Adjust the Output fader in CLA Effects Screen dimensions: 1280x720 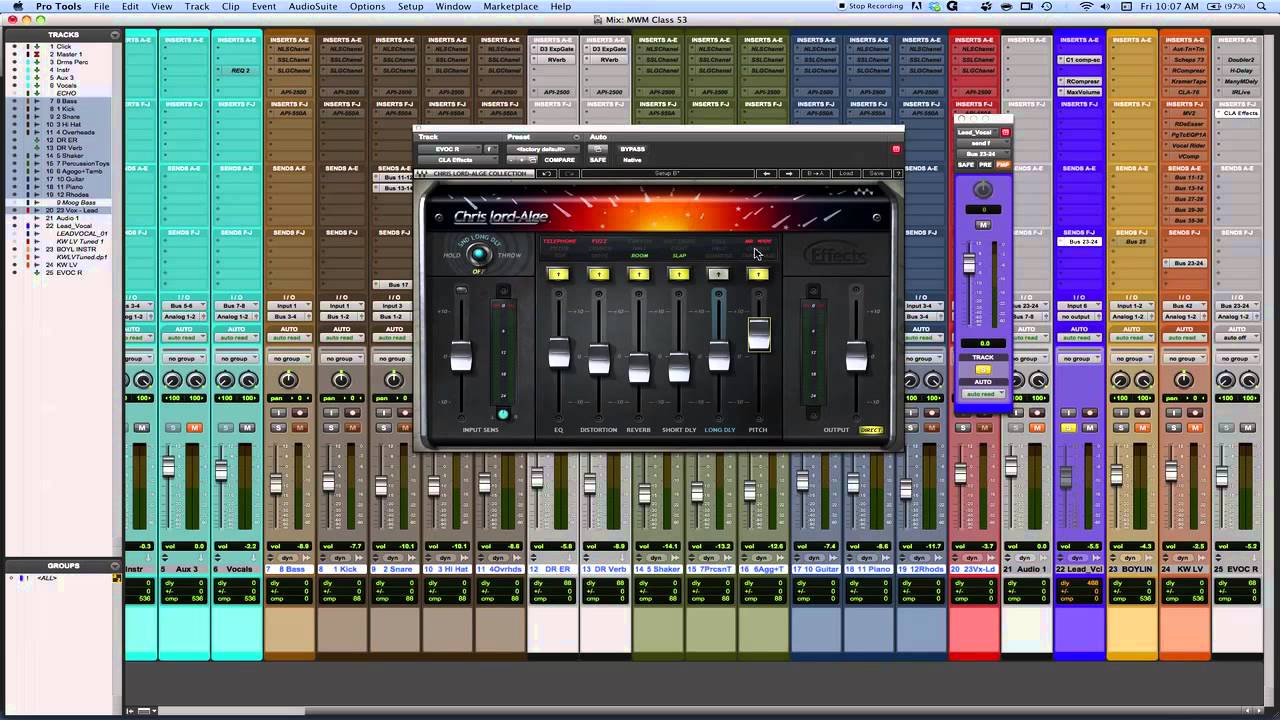point(856,356)
